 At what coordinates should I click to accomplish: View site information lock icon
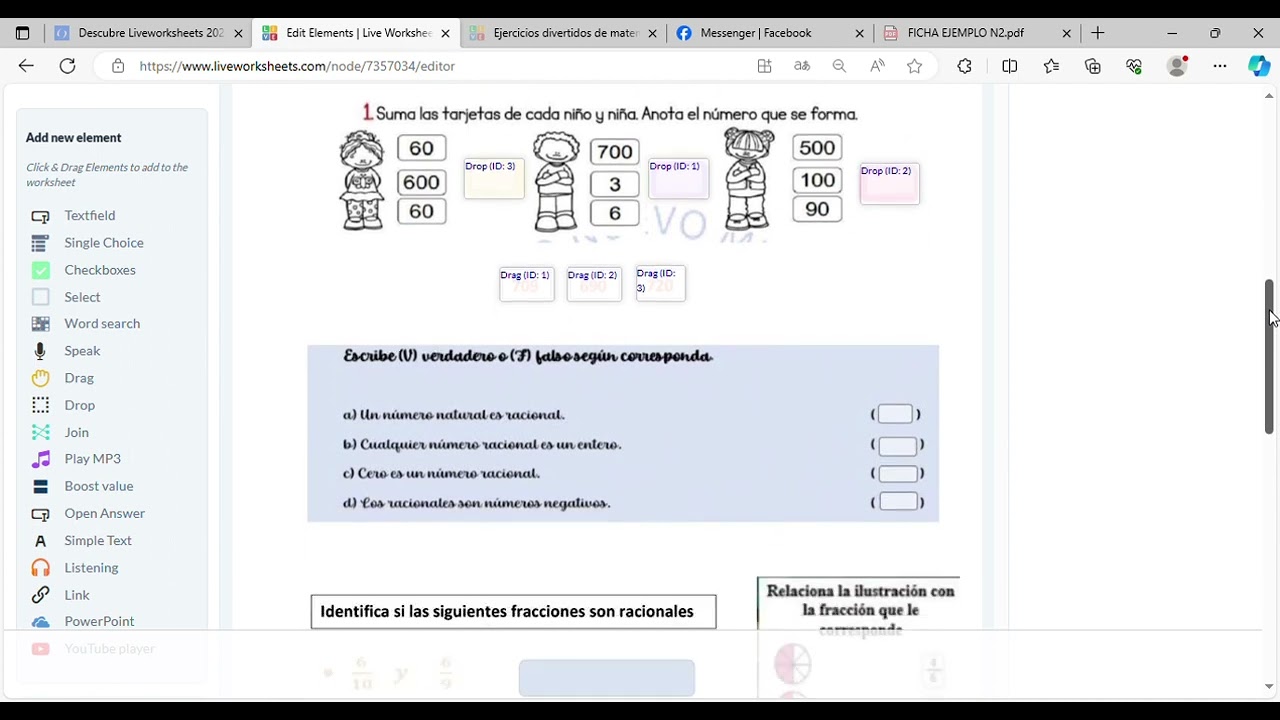tap(118, 66)
